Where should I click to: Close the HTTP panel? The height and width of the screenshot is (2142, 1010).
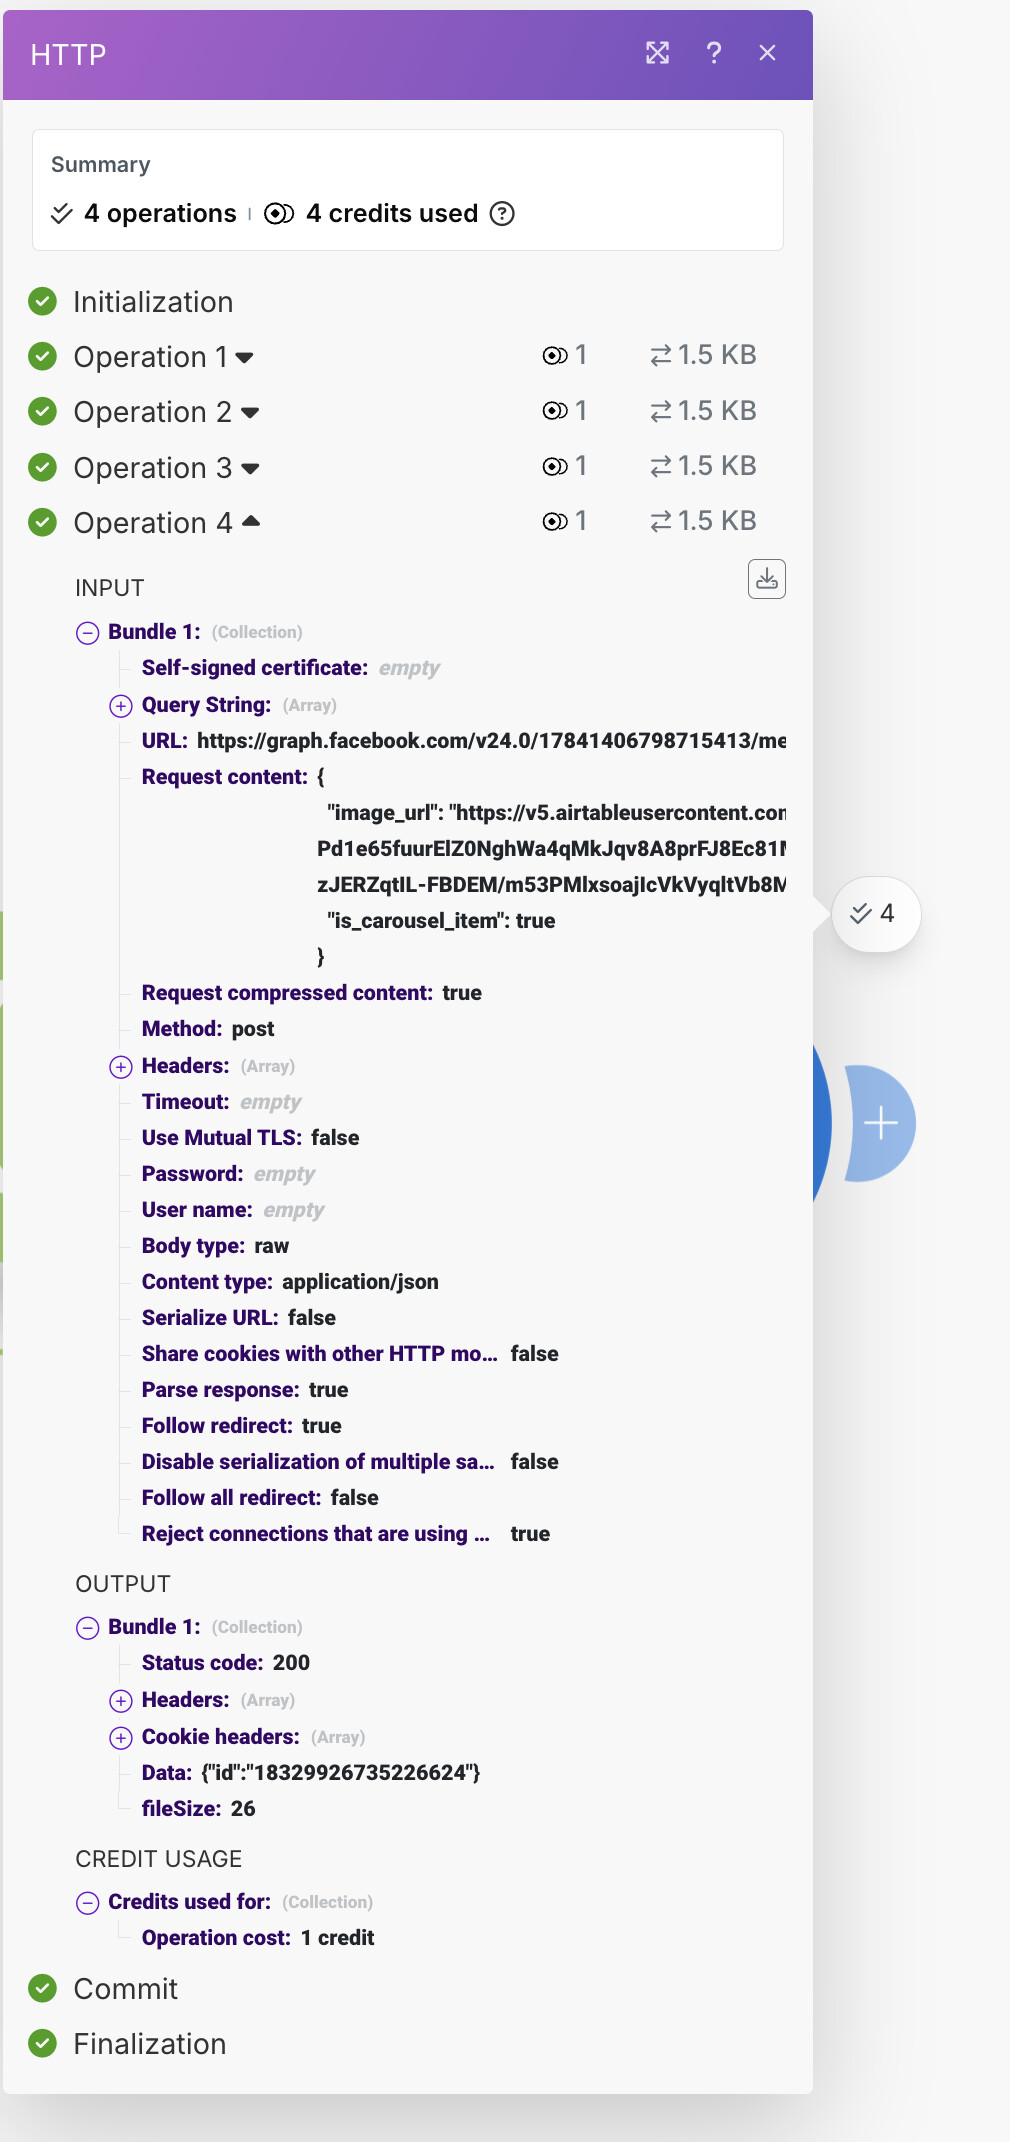pyautogui.click(x=767, y=53)
